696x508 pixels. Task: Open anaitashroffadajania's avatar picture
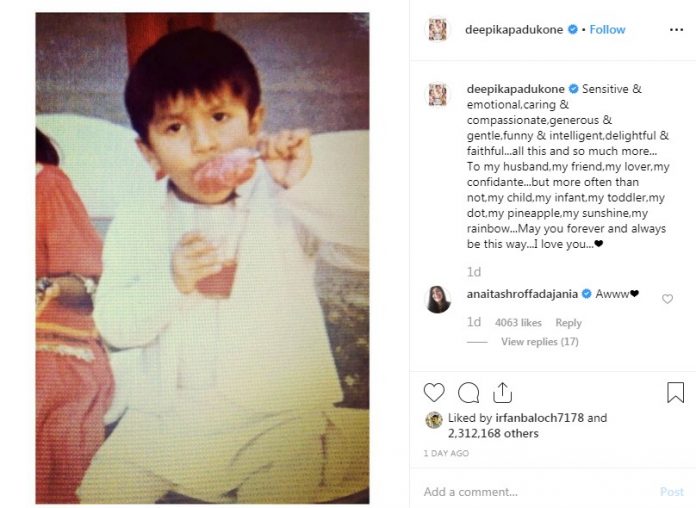[x=437, y=299]
